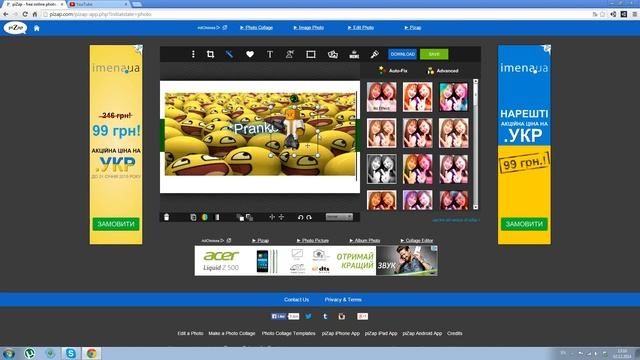Switch to the Auto-Fix tab
The image size is (640, 360).
393,71
